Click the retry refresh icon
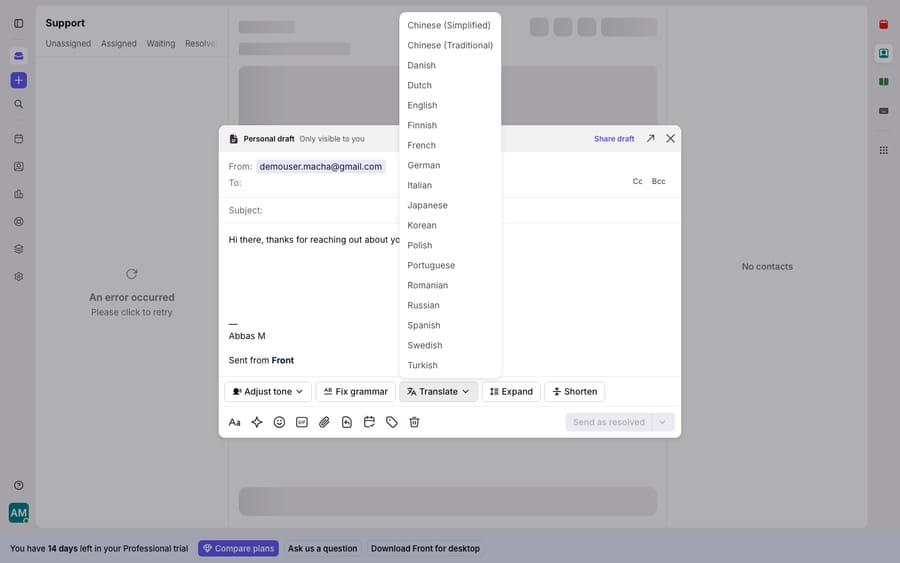The image size is (900, 563). pos(131,274)
